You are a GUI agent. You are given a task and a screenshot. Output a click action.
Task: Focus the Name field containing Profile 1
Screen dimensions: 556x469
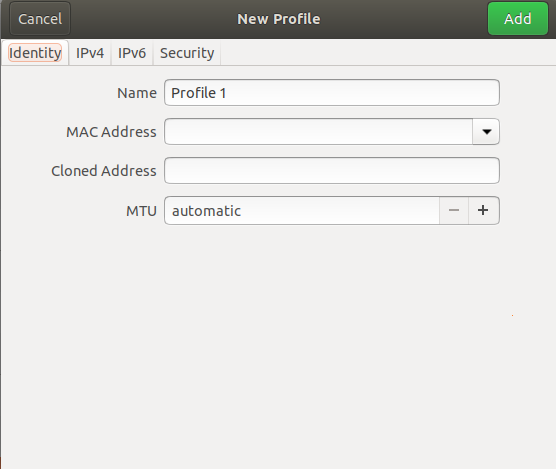[332, 93]
